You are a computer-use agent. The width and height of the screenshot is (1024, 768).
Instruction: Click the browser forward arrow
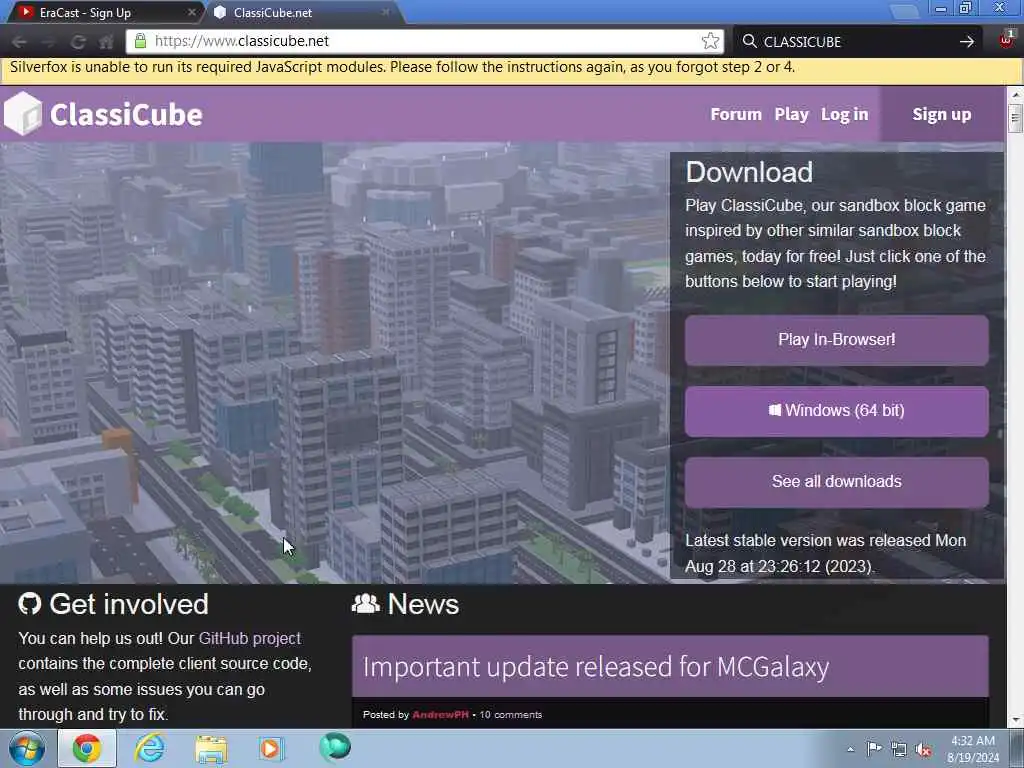(x=48, y=42)
